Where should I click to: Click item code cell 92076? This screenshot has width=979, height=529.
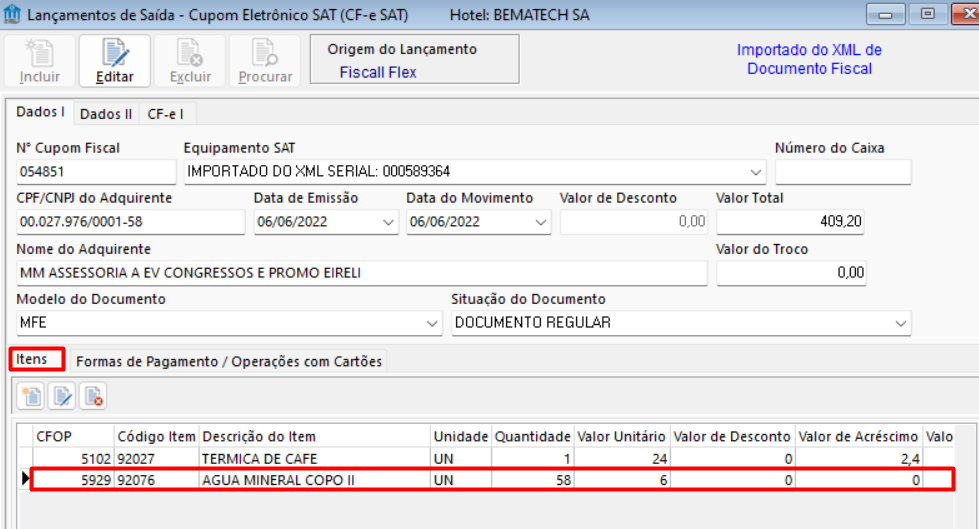(x=157, y=480)
